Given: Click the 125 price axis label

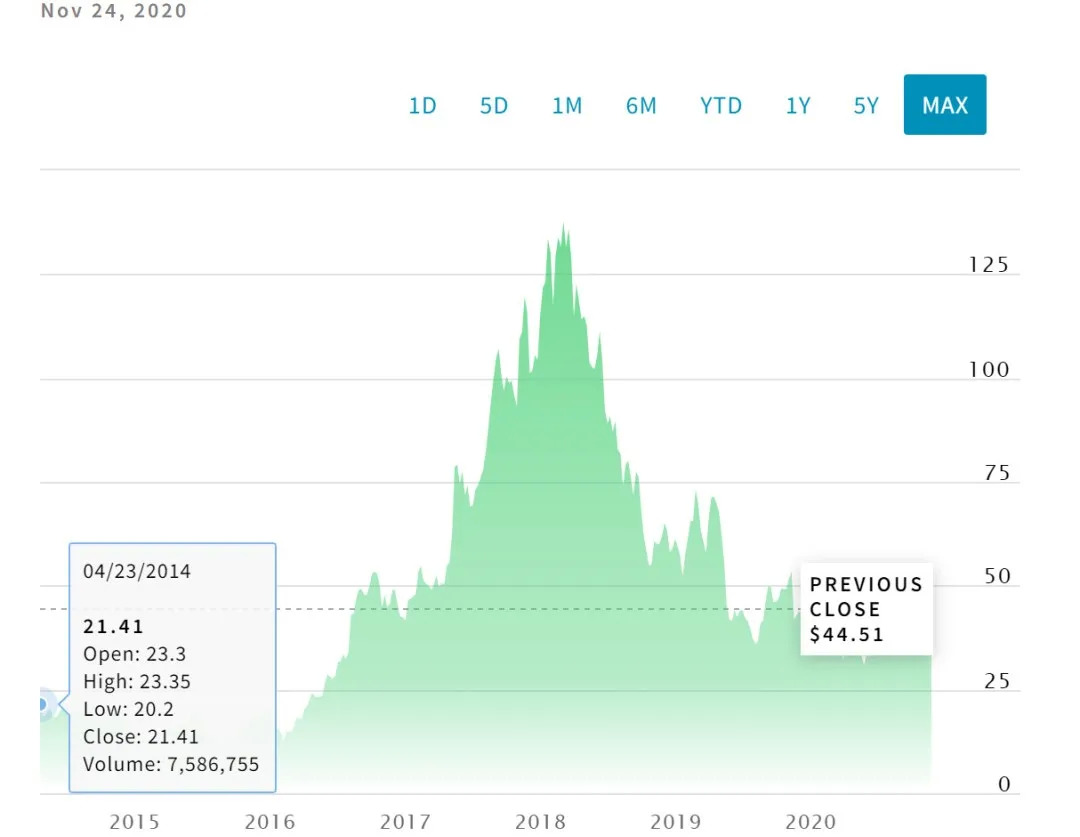Looking at the screenshot, I should coord(988,265).
